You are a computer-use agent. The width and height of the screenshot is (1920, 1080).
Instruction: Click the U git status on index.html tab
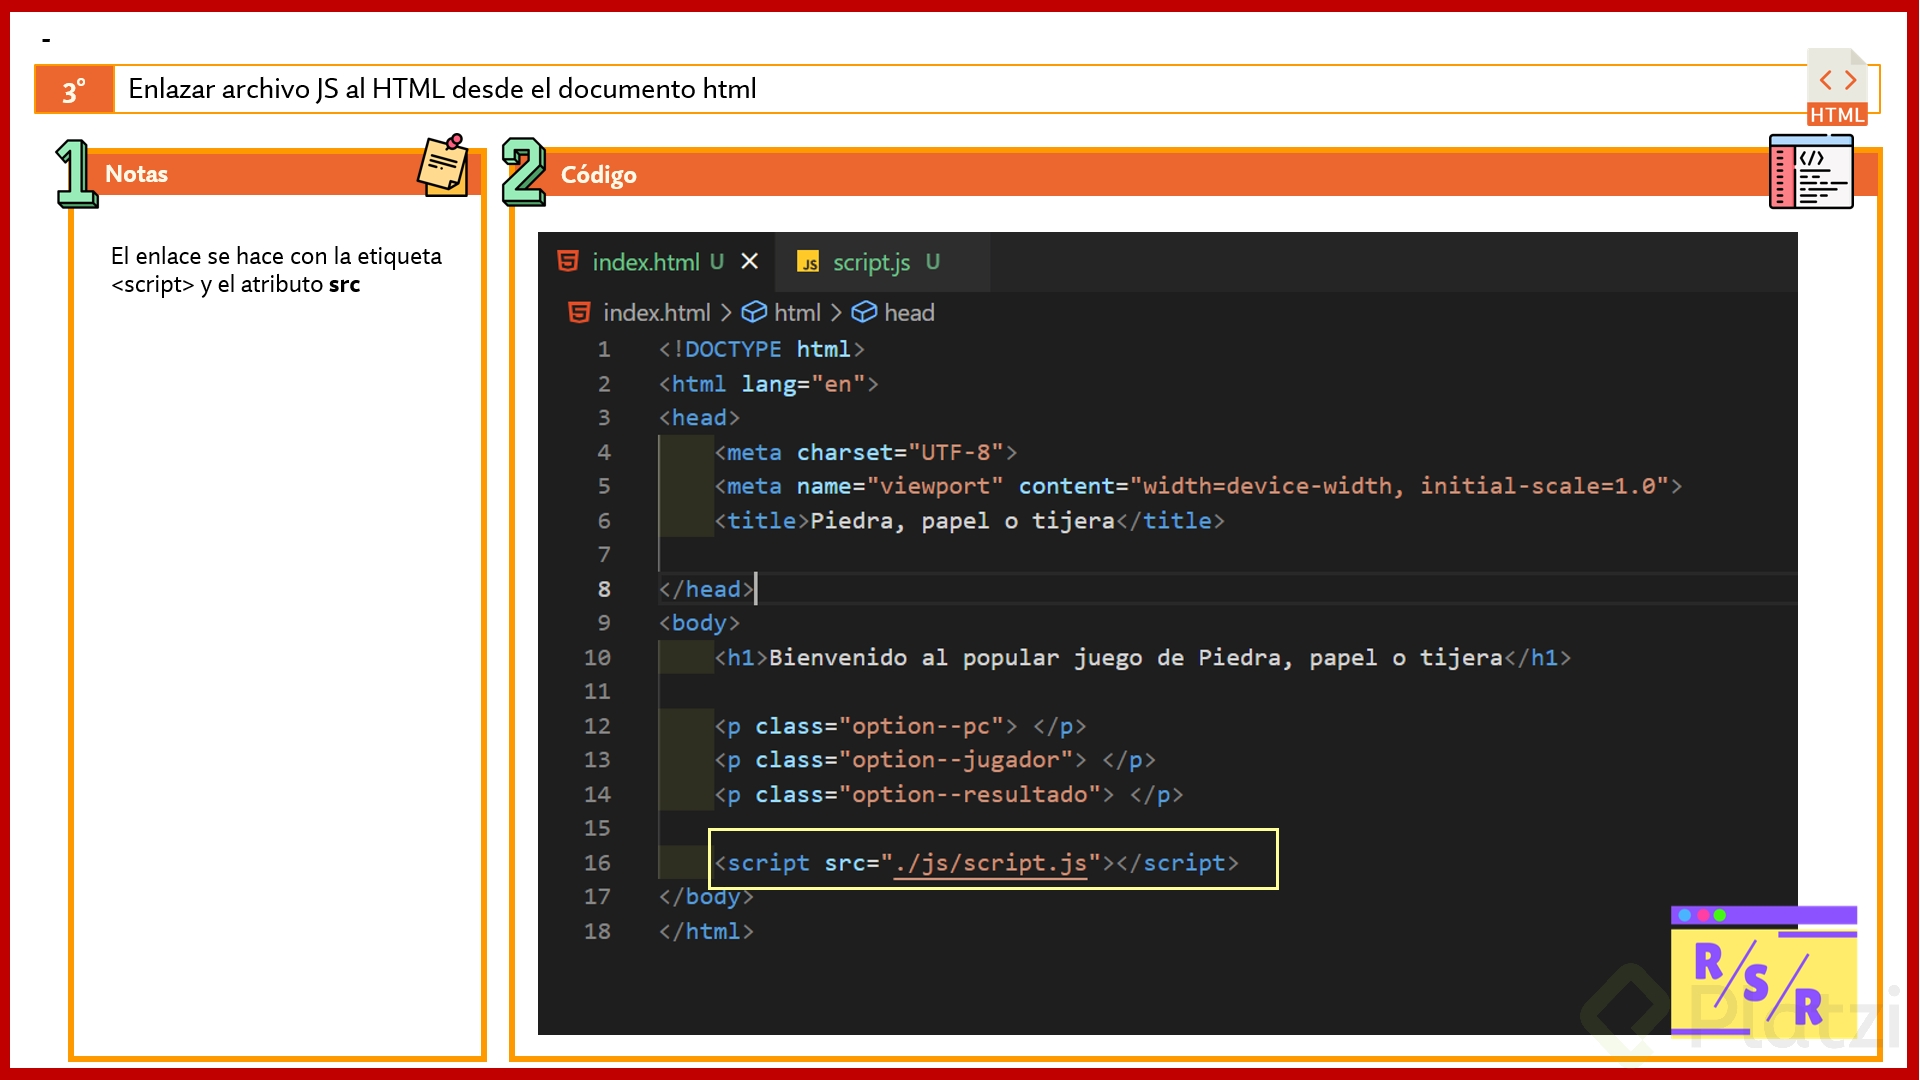coord(717,261)
